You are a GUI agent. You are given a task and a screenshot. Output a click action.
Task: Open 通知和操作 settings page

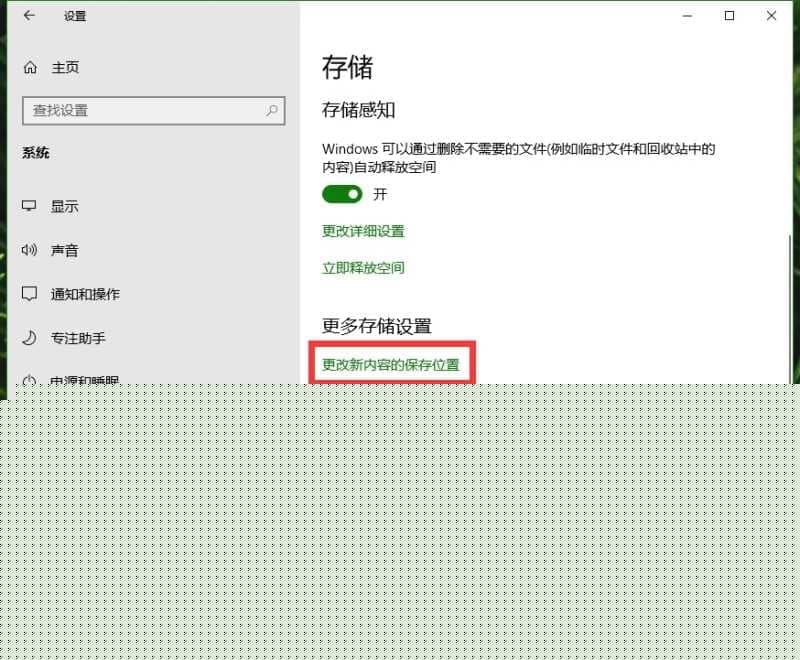click(85, 294)
